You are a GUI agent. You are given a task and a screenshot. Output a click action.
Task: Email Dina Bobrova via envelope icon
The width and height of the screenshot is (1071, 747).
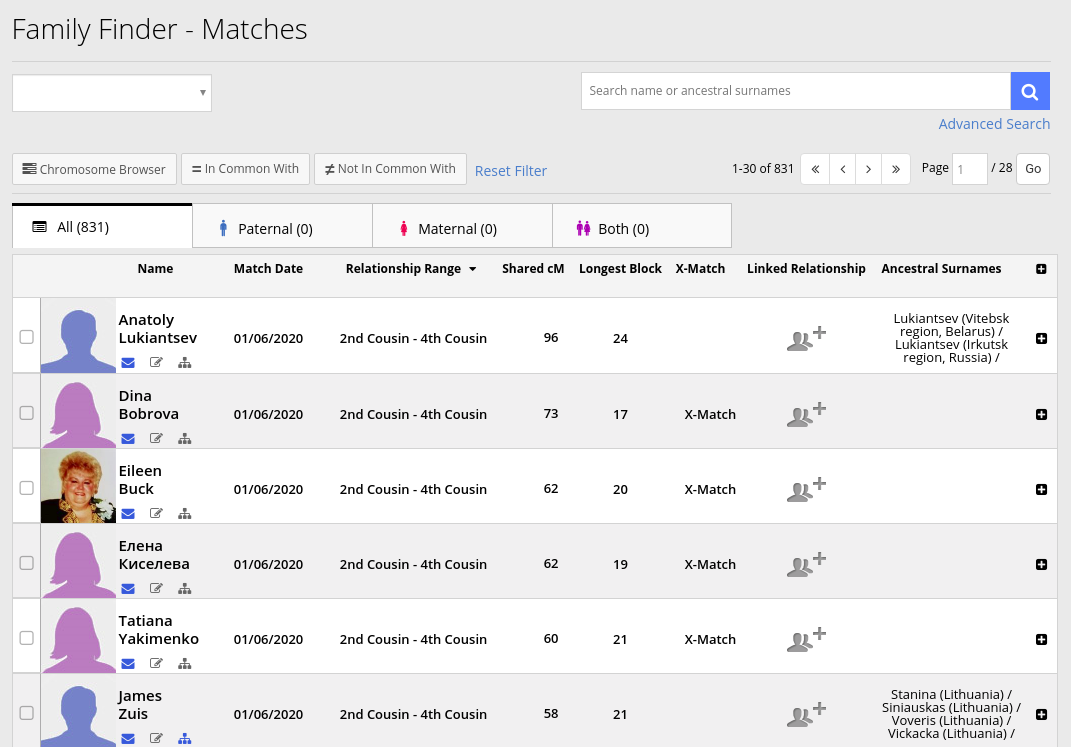click(128, 438)
